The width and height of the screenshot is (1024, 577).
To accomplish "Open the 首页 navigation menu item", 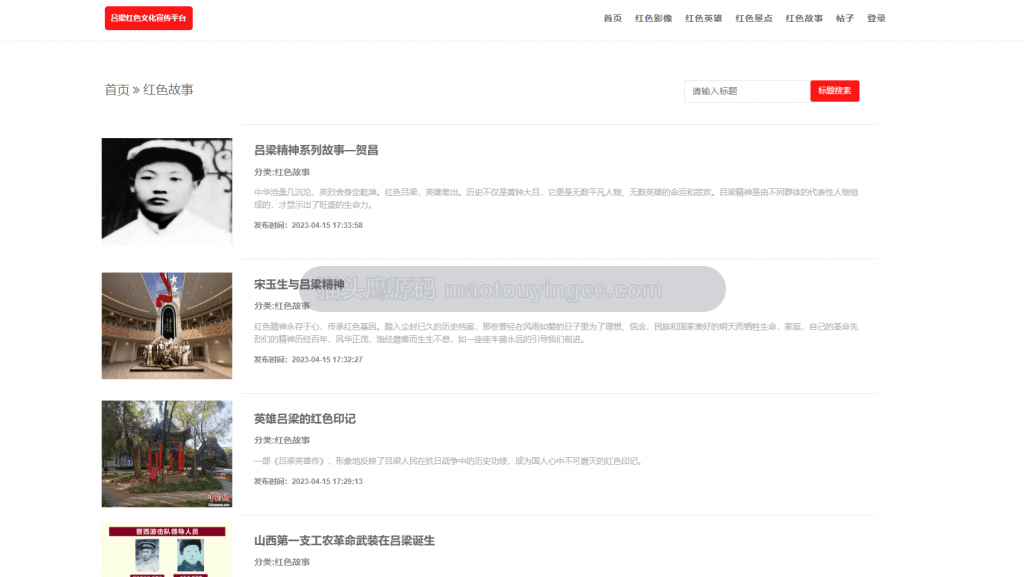I will [613, 18].
